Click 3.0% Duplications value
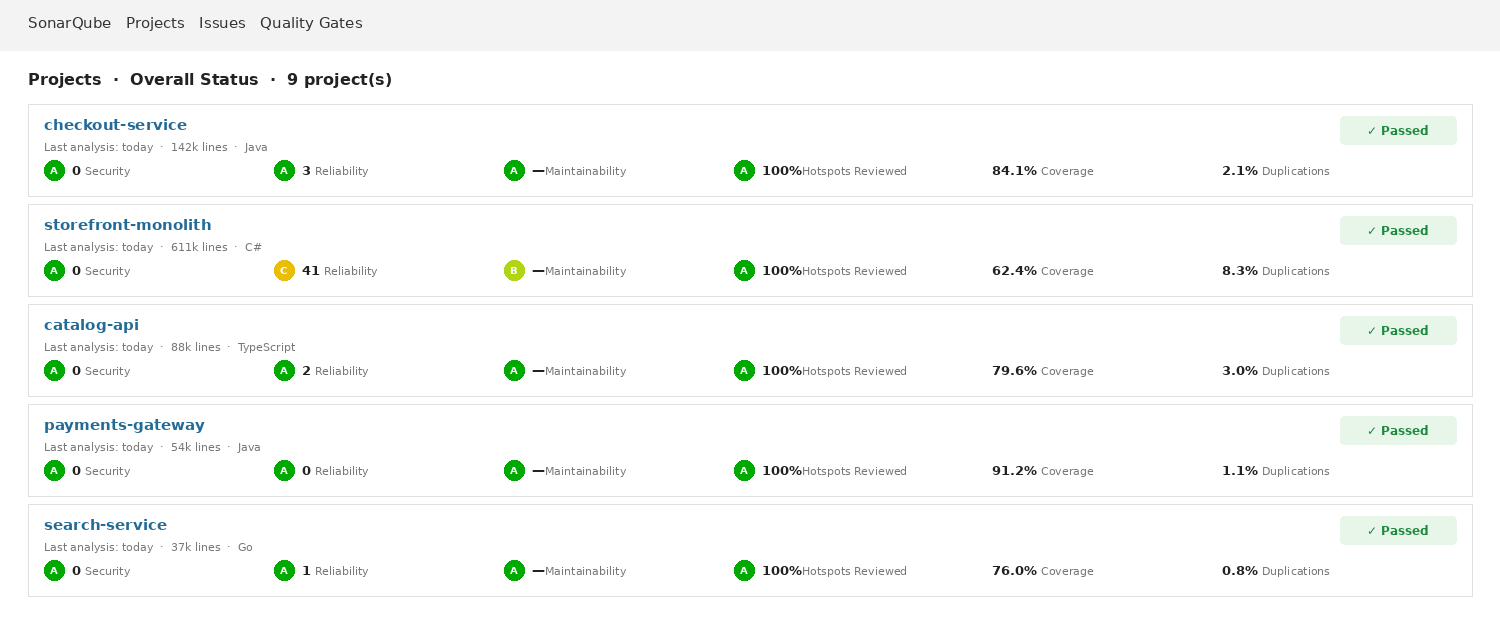The height and width of the screenshot is (620, 1500). click(1240, 371)
